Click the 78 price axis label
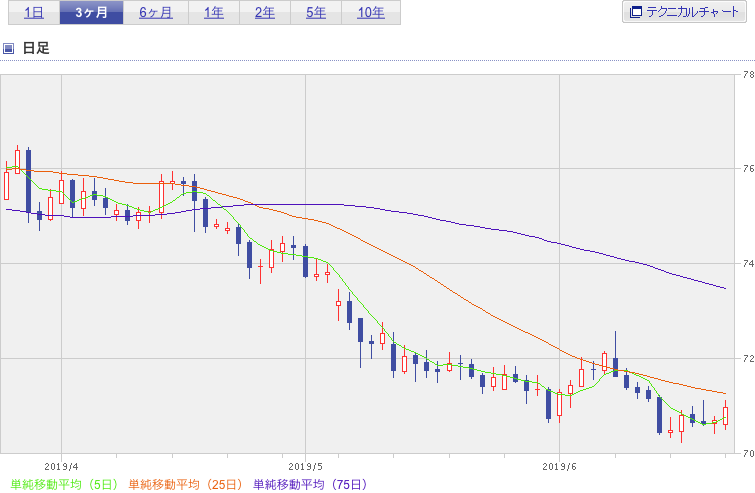 (x=748, y=75)
